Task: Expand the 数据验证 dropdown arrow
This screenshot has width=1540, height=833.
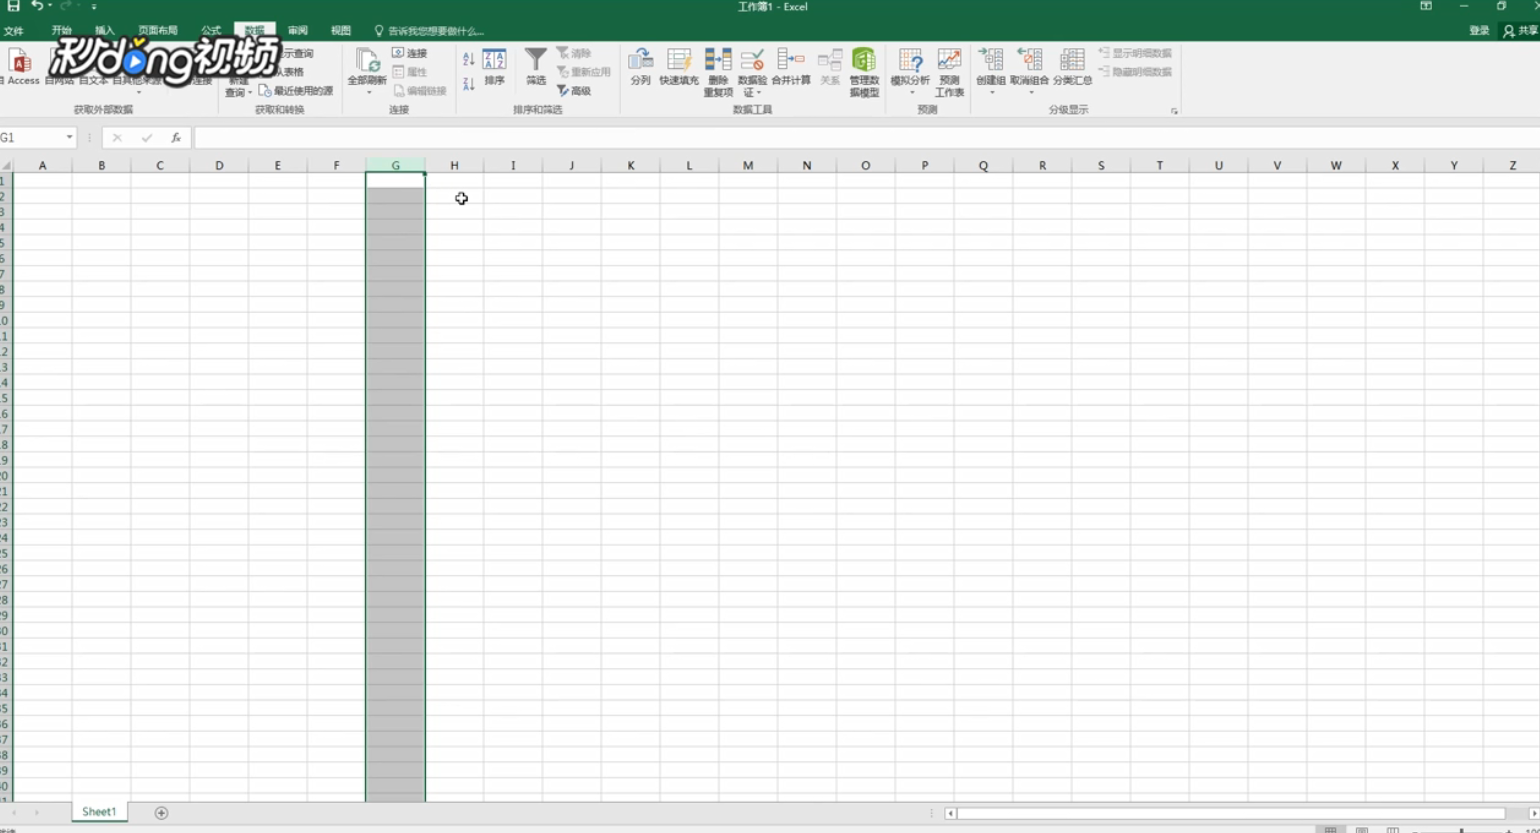Action: point(758,93)
